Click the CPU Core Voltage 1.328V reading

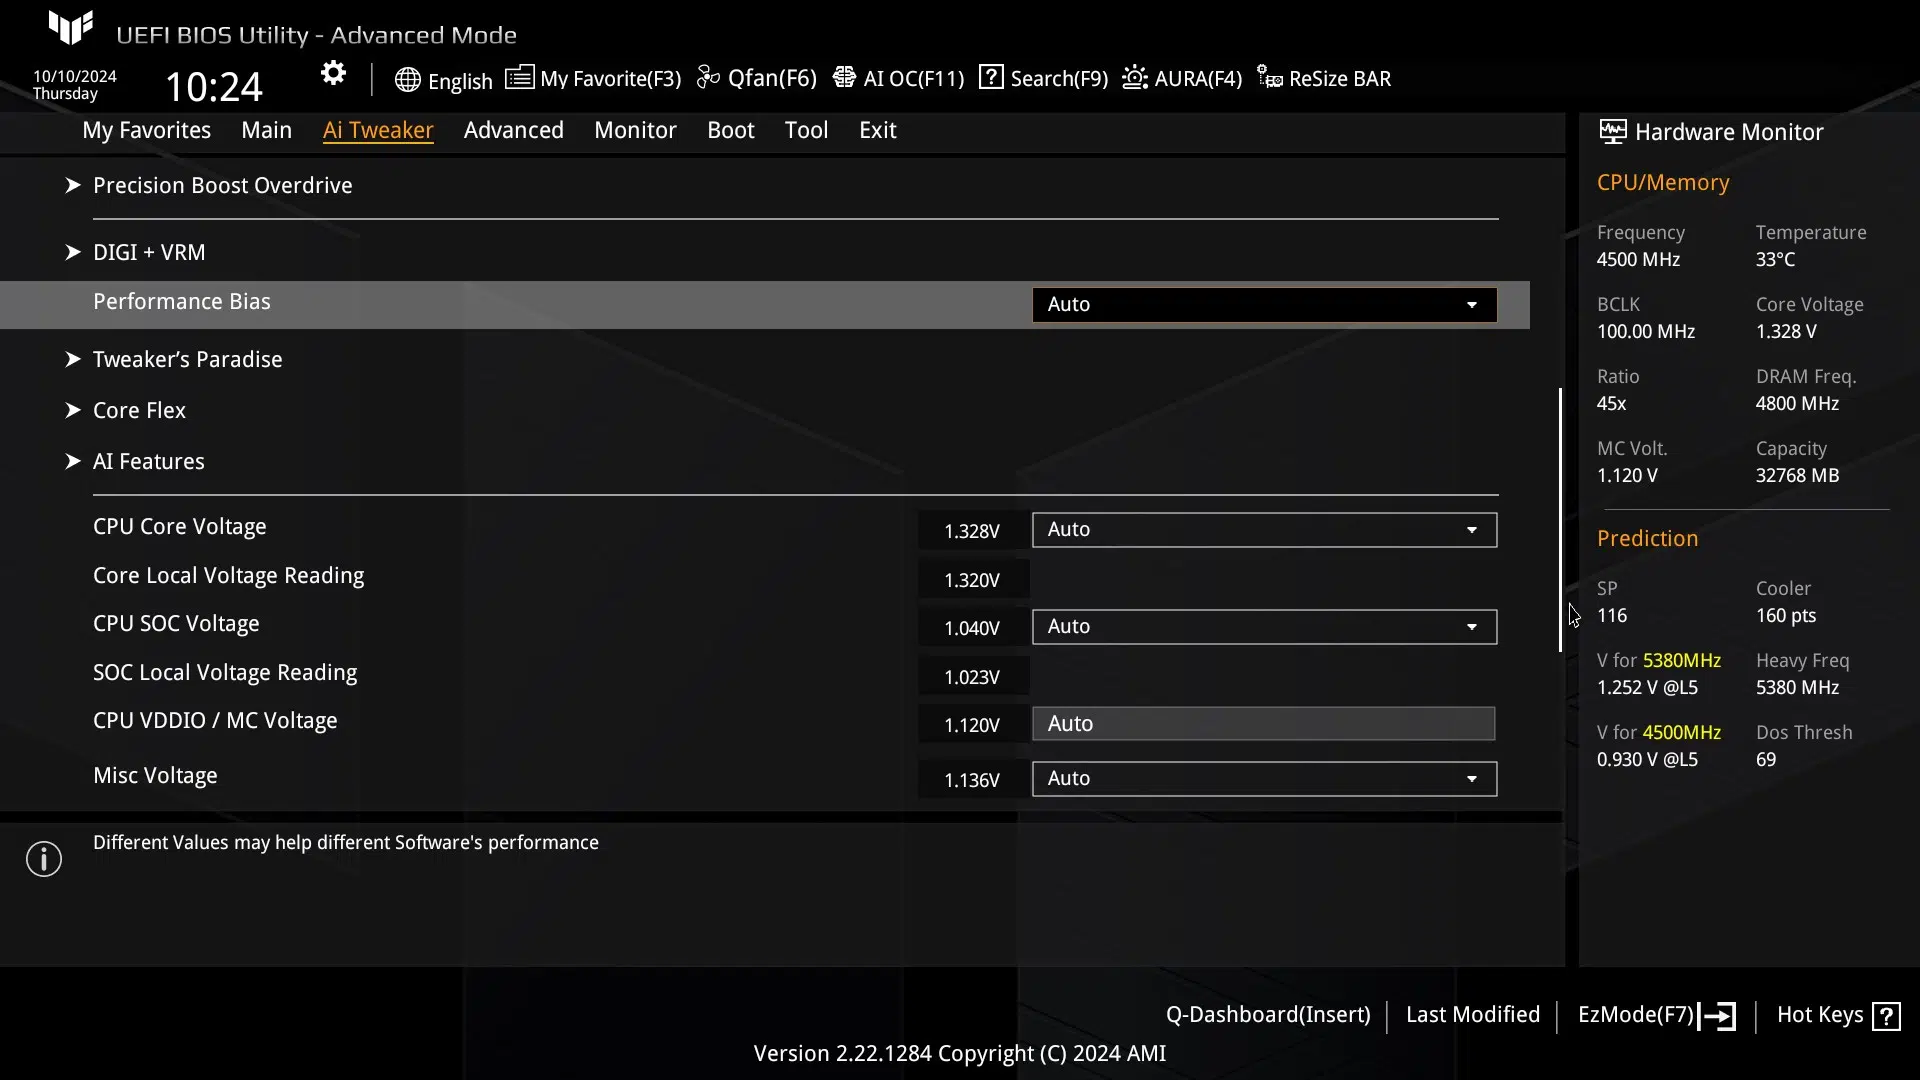pyautogui.click(x=972, y=531)
